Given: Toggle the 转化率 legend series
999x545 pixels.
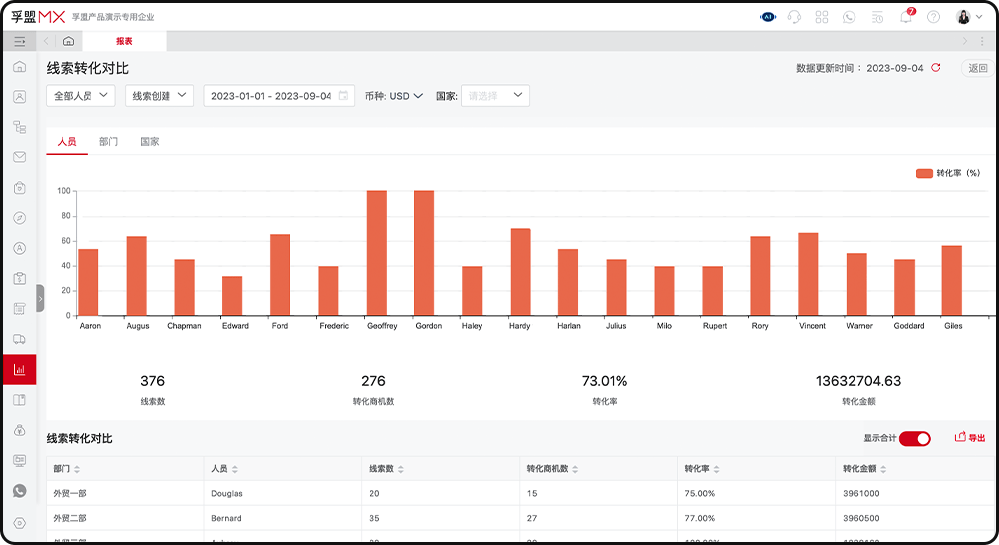Looking at the screenshot, I should [x=948, y=173].
